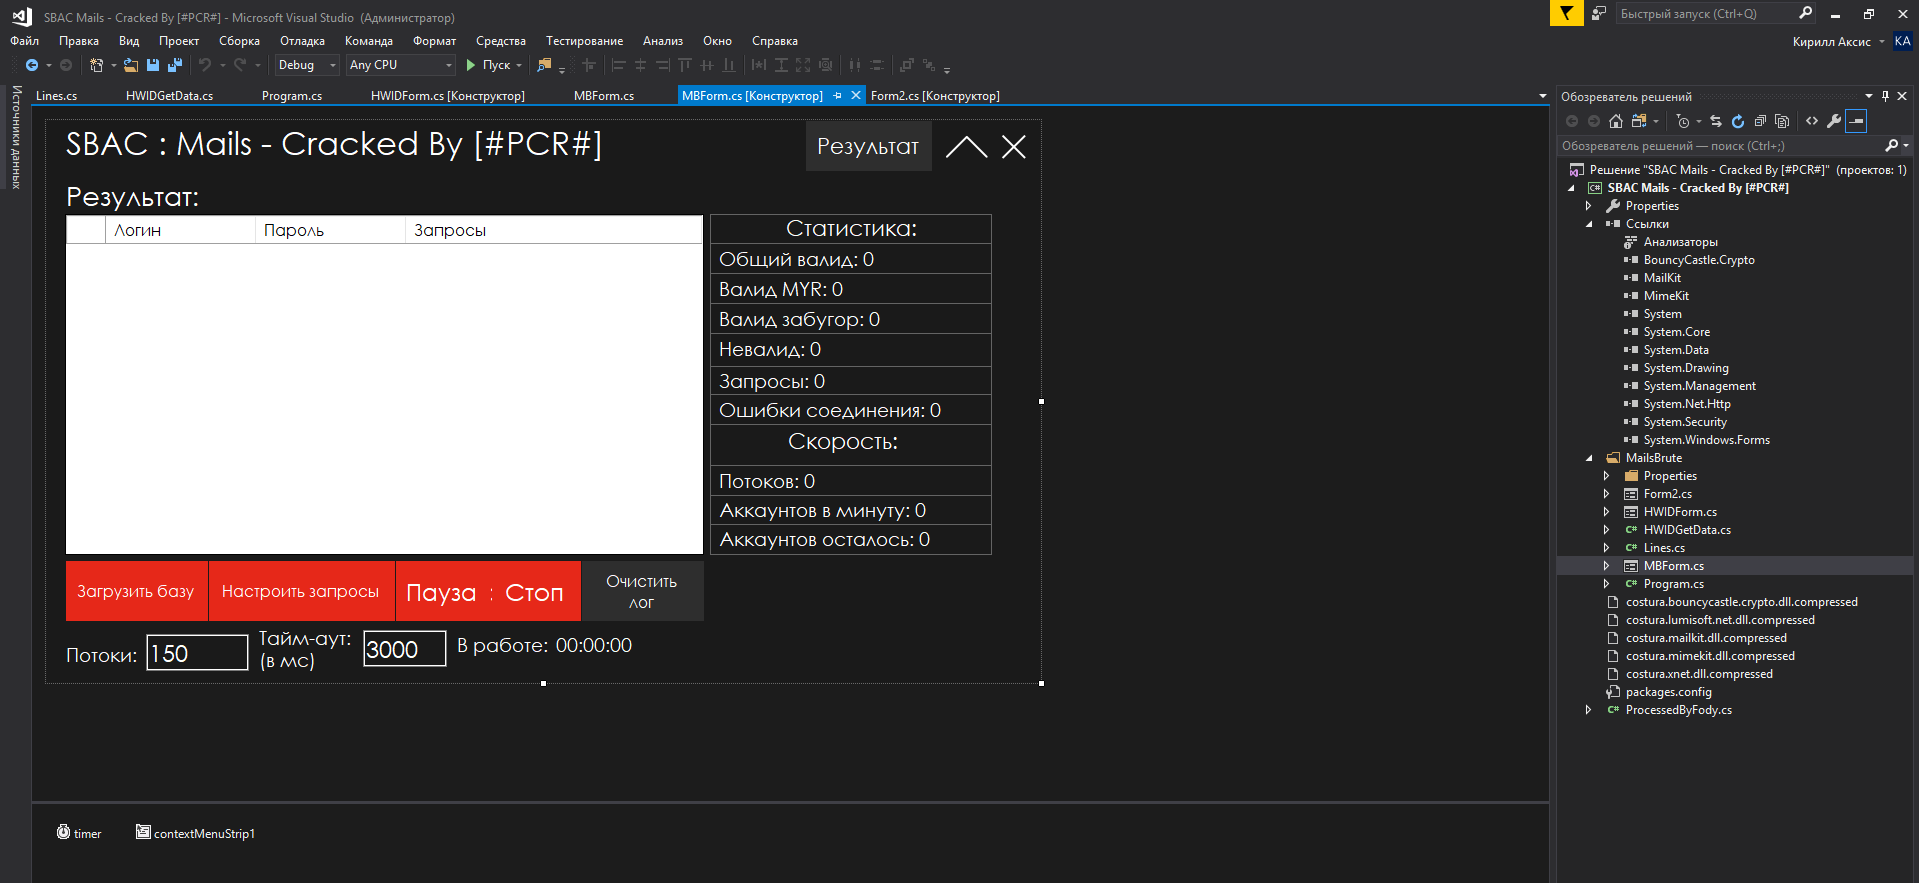Viewport: 1919px width, 883px height.
Task: Switch to Form2.cs [Конструктор] tab
Action: pyautogui.click(x=935, y=96)
